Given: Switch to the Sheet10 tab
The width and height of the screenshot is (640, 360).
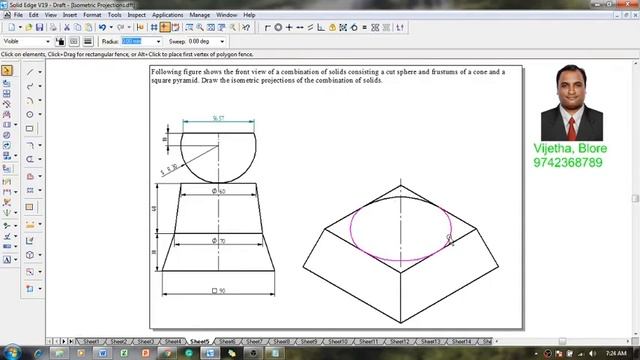Looking at the screenshot, I should pos(338,341).
